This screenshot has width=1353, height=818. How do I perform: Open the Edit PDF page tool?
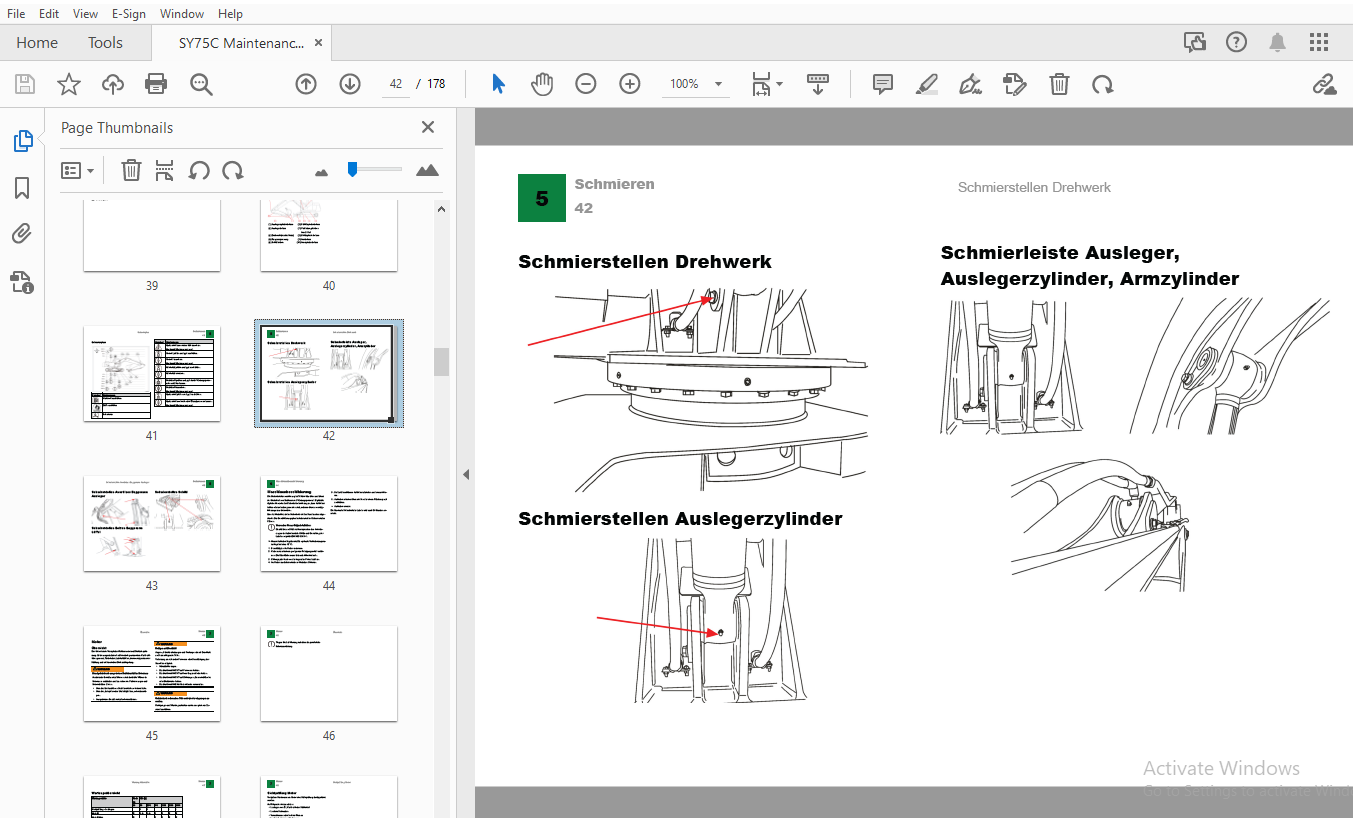pyautogui.click(x=1015, y=84)
